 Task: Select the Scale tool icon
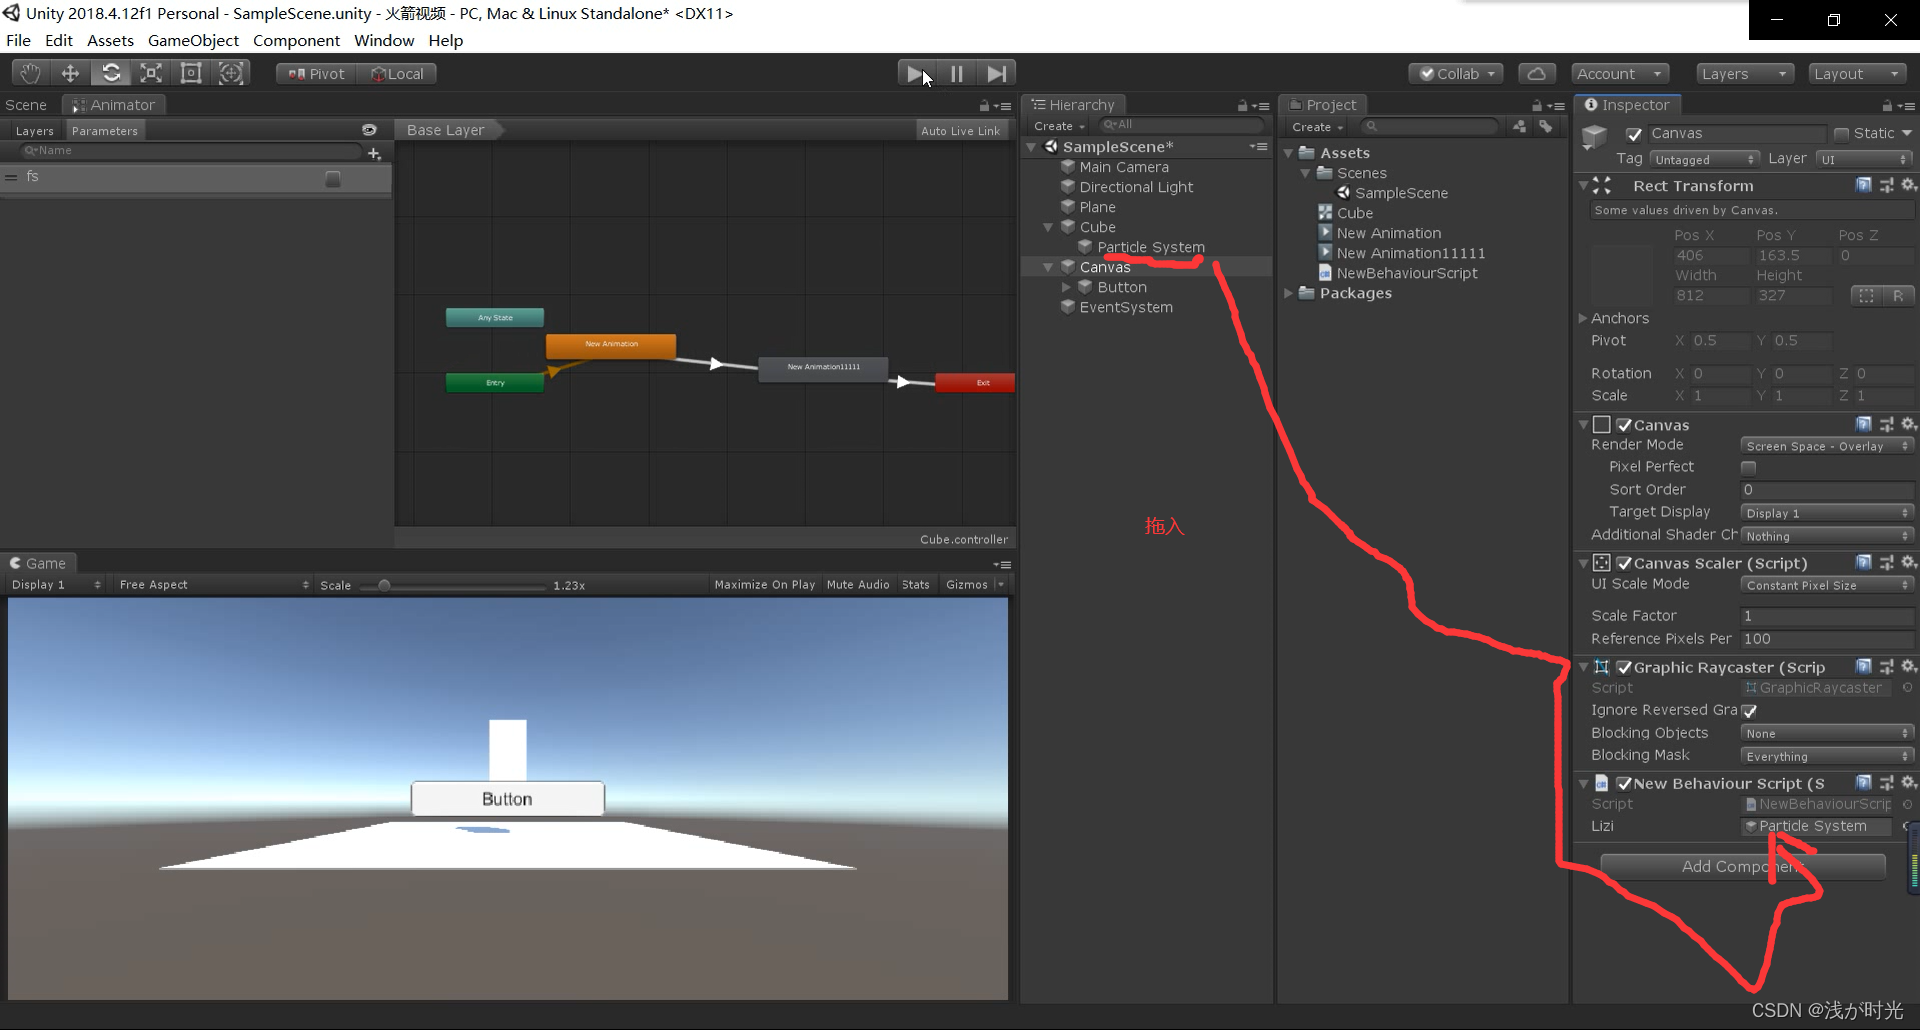[151, 73]
